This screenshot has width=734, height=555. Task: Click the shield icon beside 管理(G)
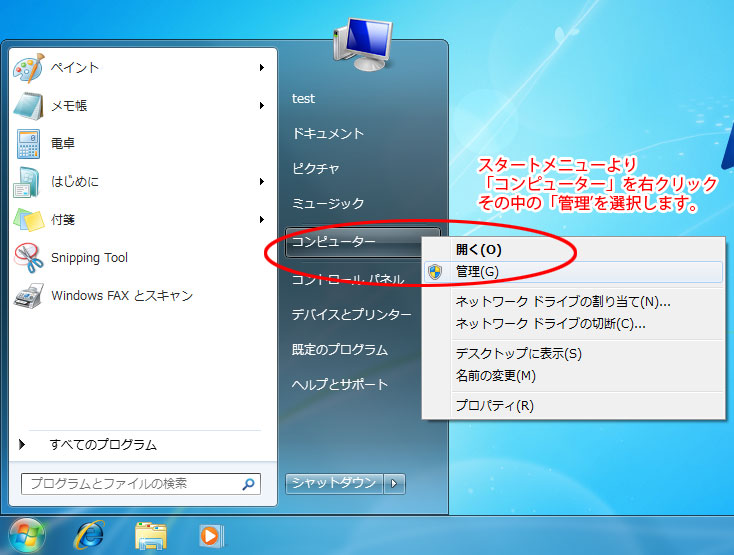click(435, 271)
